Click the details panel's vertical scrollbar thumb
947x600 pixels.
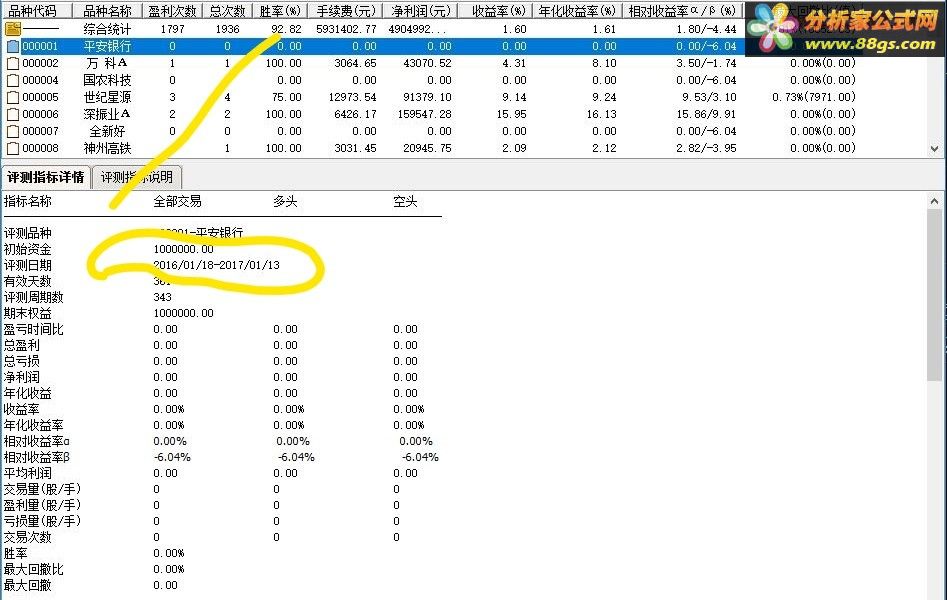(934, 295)
